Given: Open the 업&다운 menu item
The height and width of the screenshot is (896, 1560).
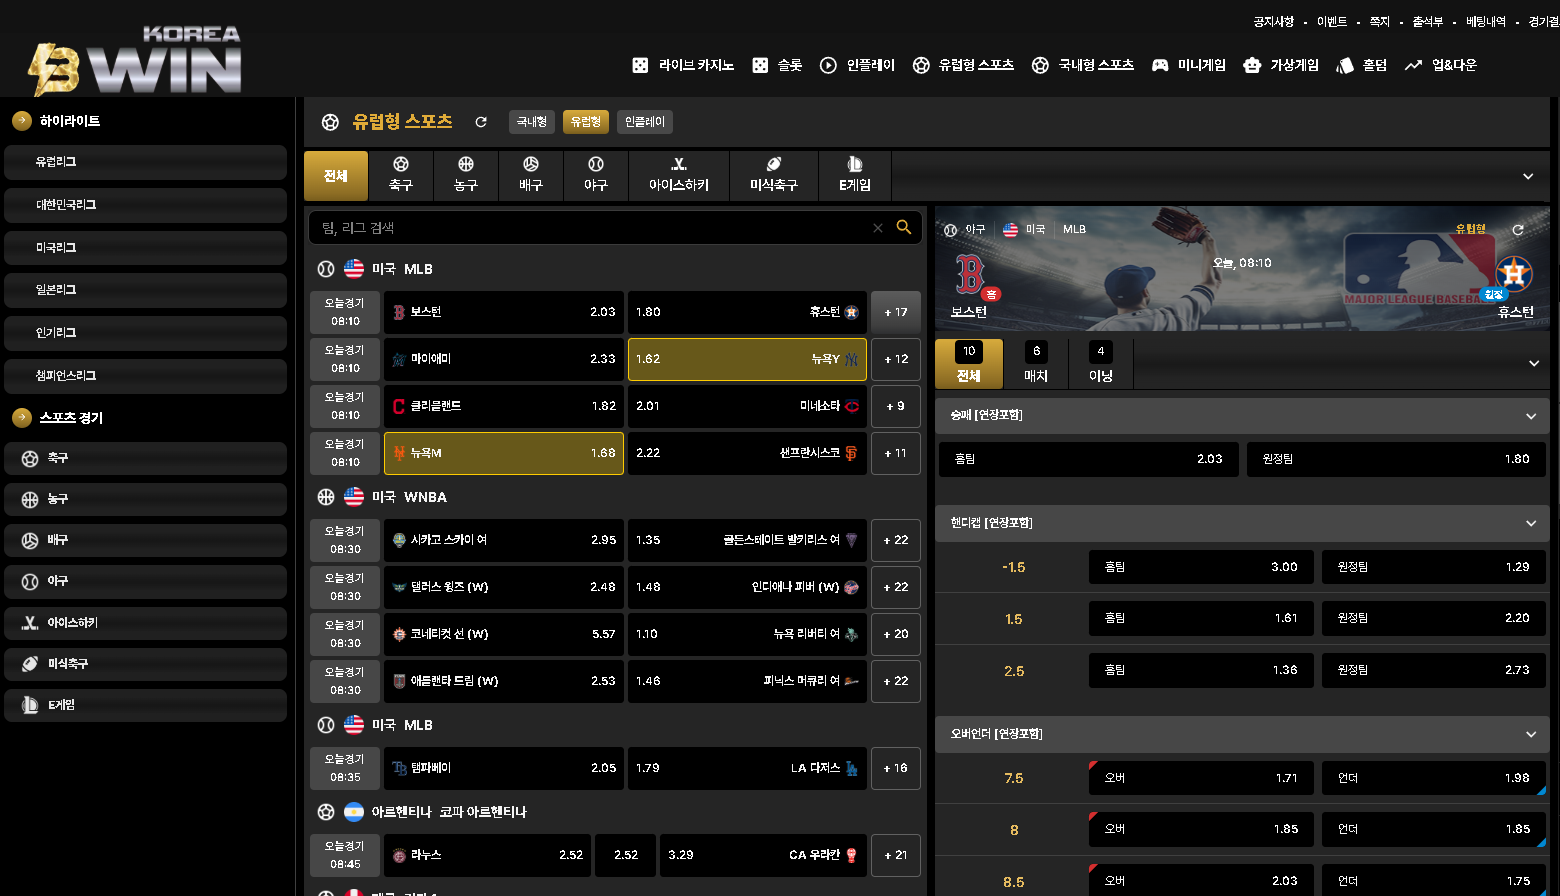Looking at the screenshot, I should 1441,65.
